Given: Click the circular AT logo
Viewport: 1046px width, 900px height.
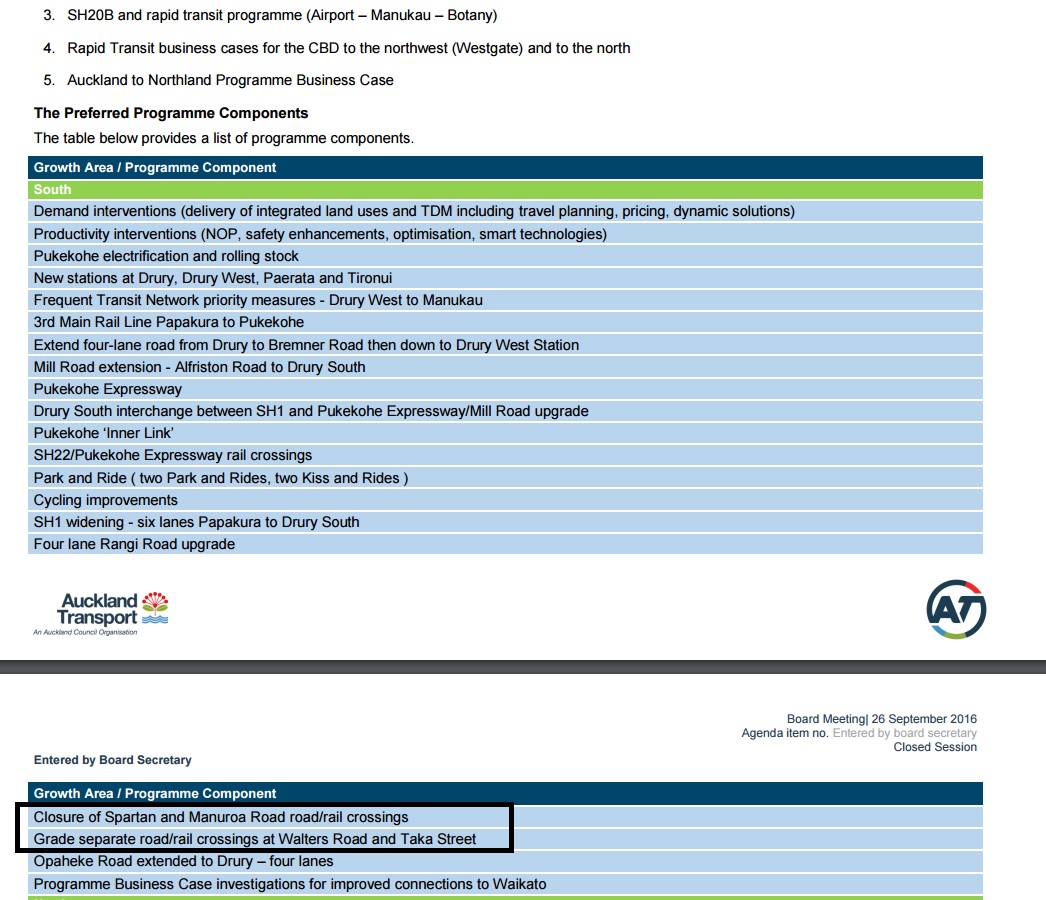Looking at the screenshot, I should click(956, 608).
